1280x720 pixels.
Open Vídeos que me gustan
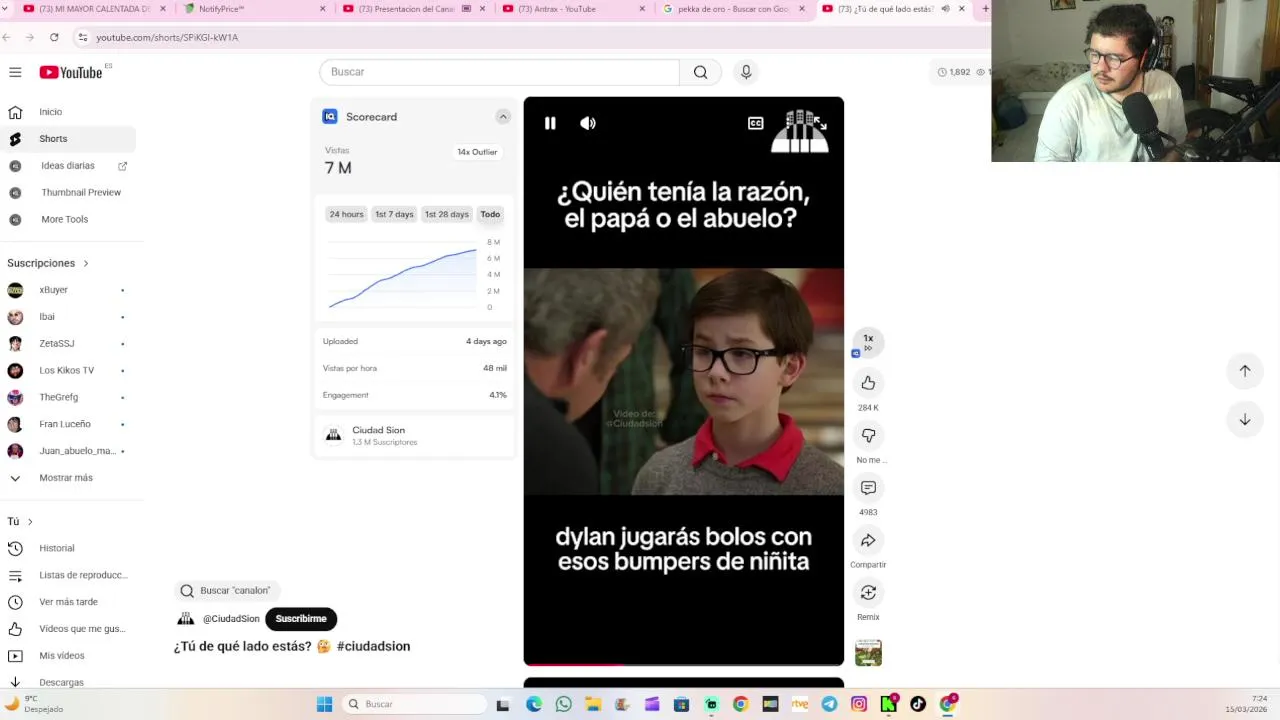tap(82, 629)
